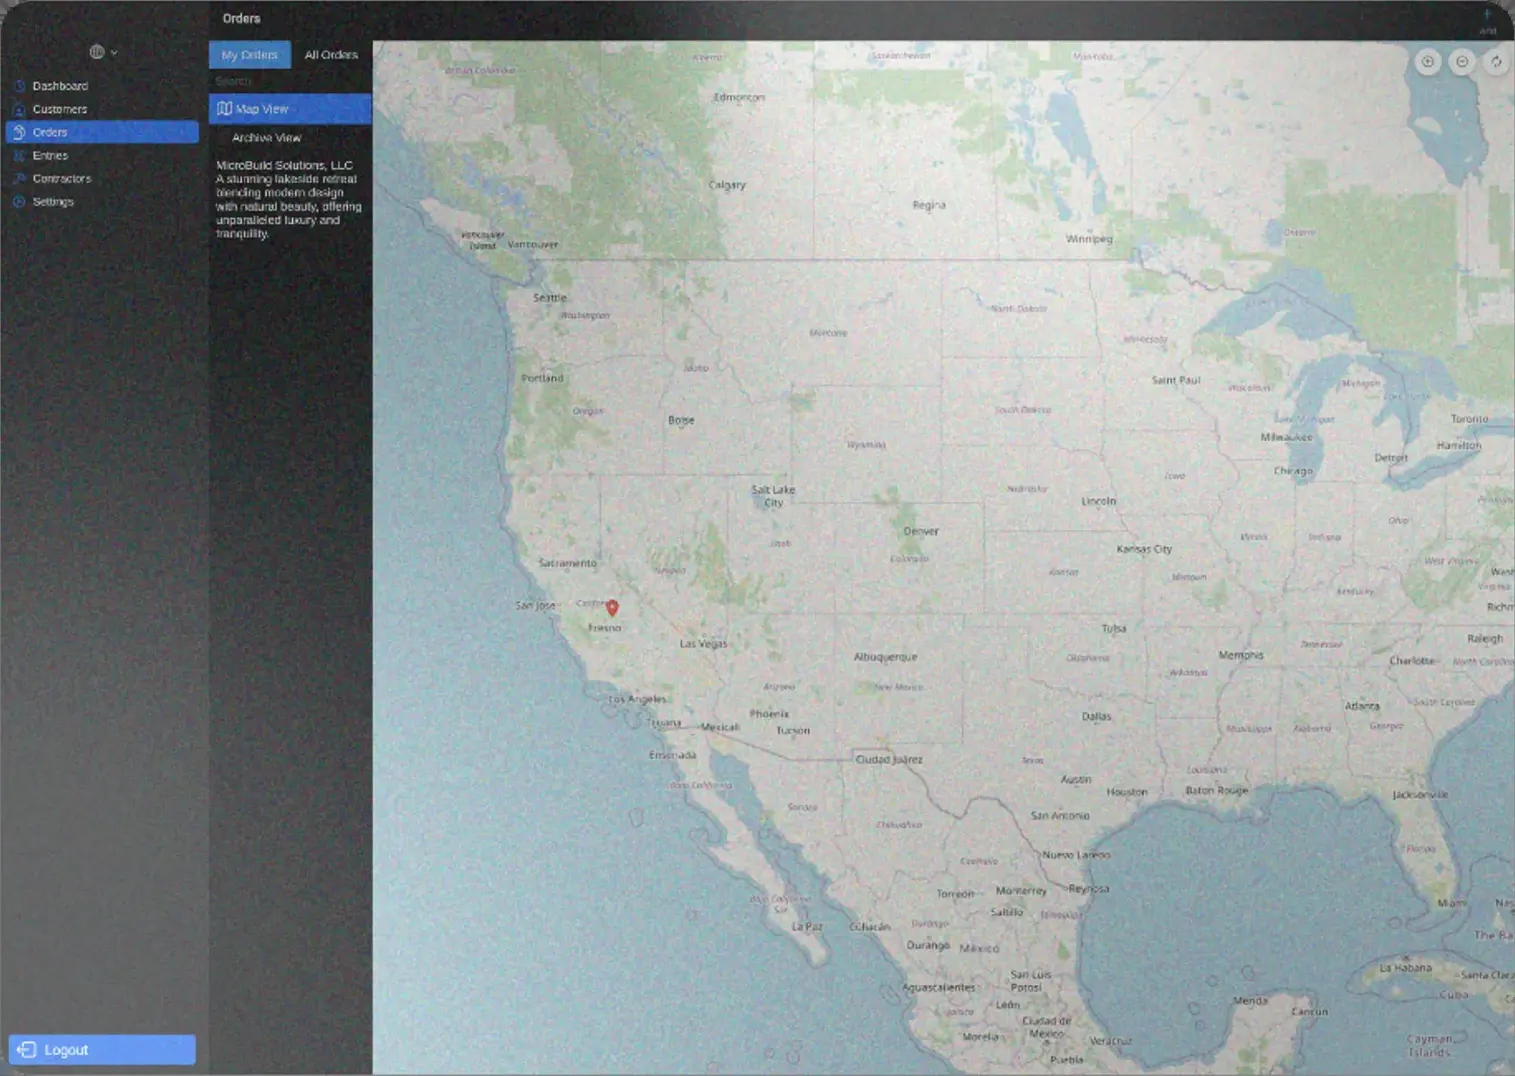Click the Jacksonville map label
The image size is (1515, 1076).
click(x=1420, y=795)
